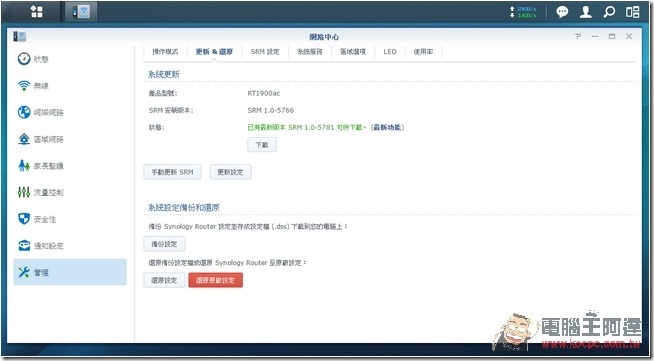Click the search magnifier icon
654x361 pixels.
(609, 12)
